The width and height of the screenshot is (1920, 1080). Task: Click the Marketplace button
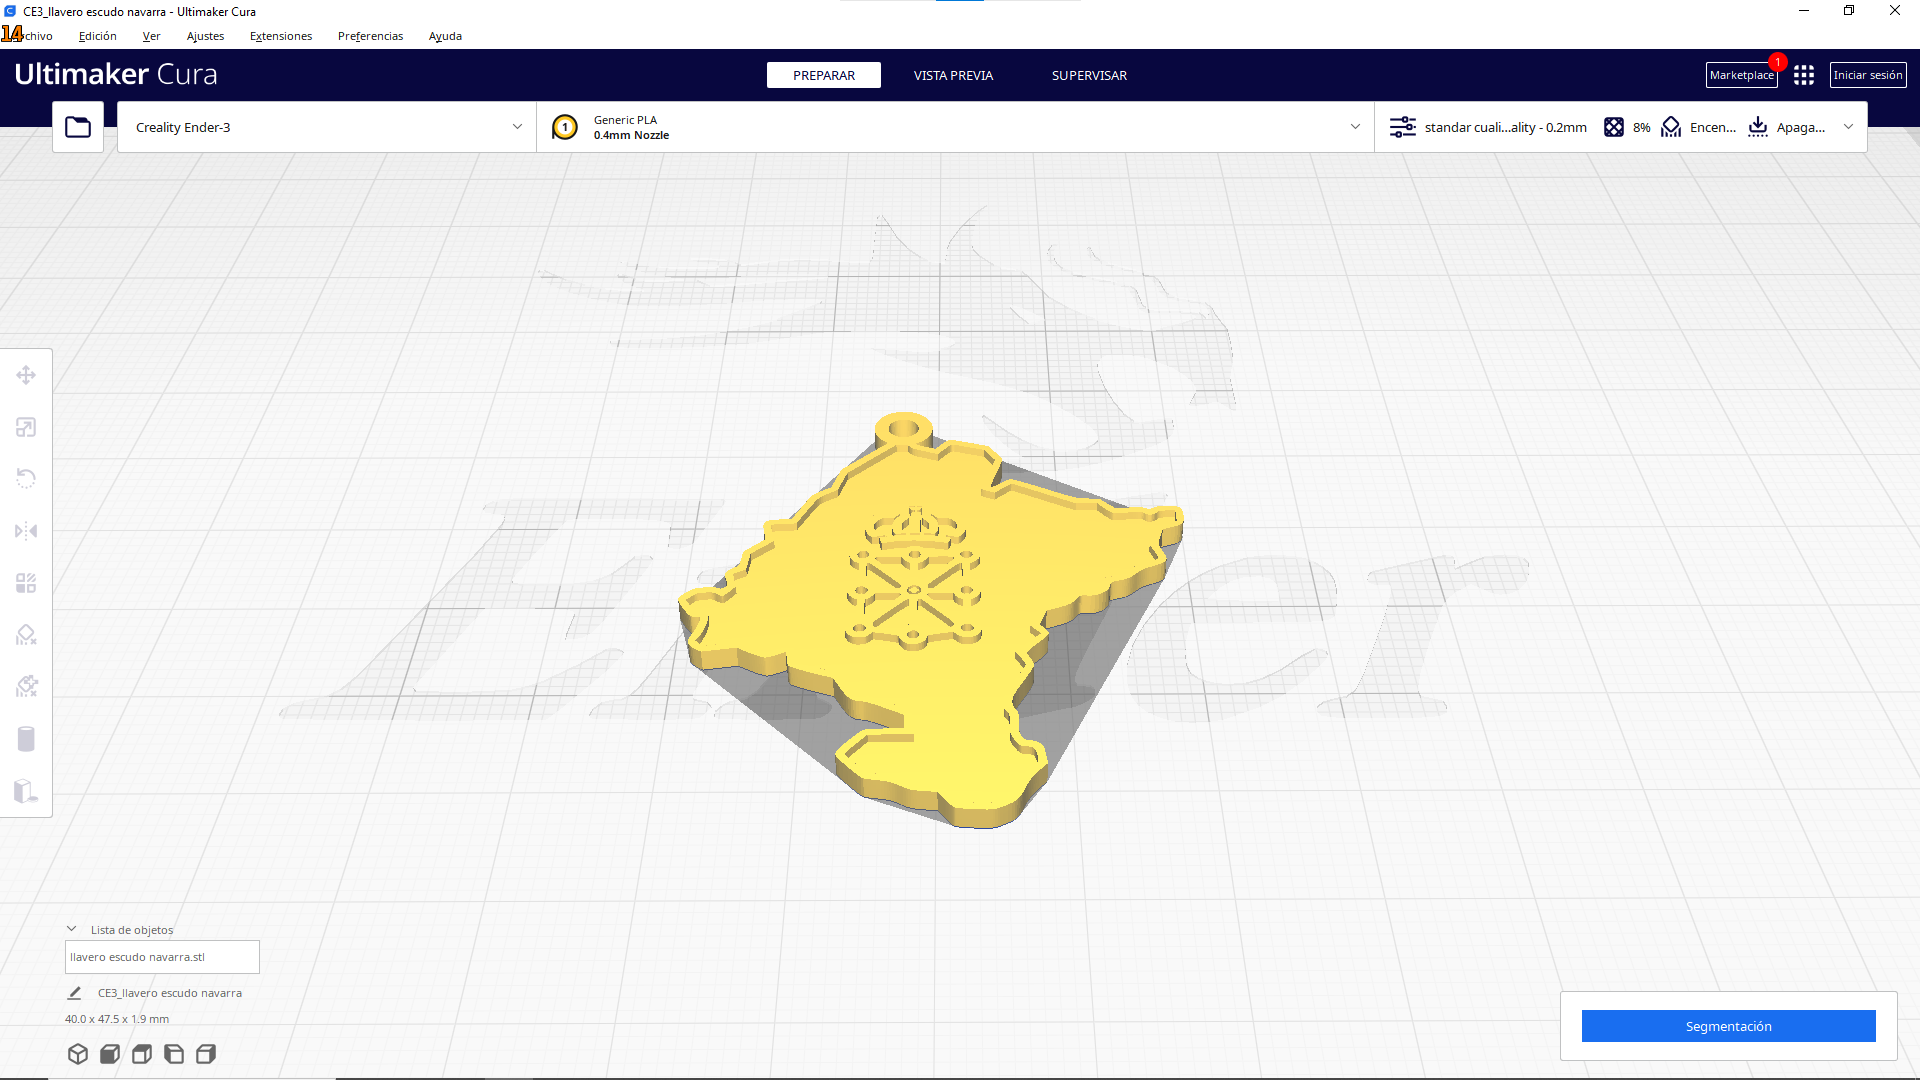pos(1741,75)
